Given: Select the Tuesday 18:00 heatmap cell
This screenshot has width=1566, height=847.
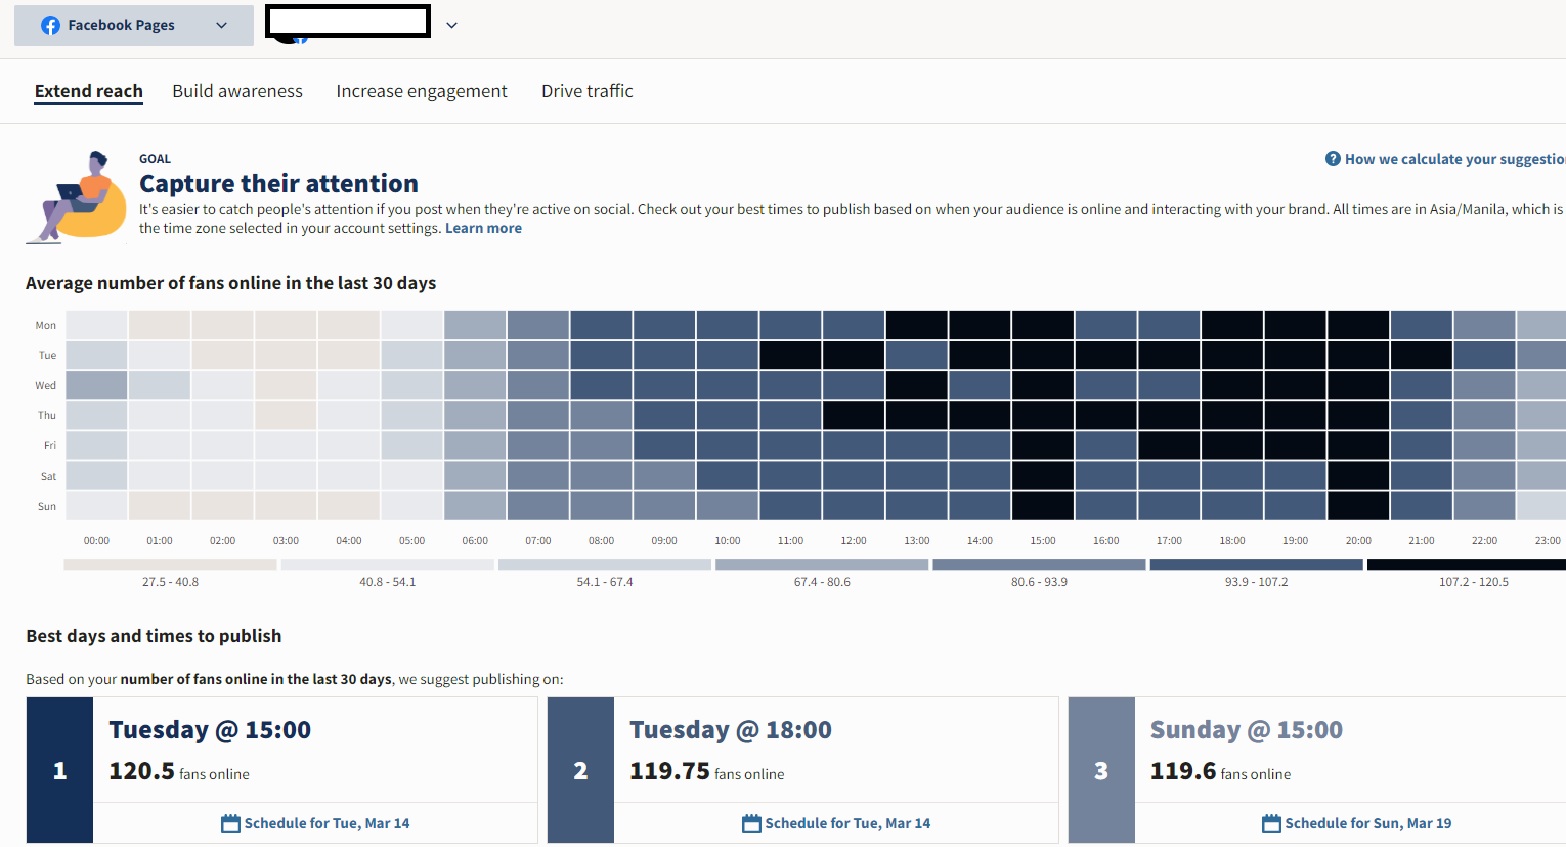Looking at the screenshot, I should 1232,355.
